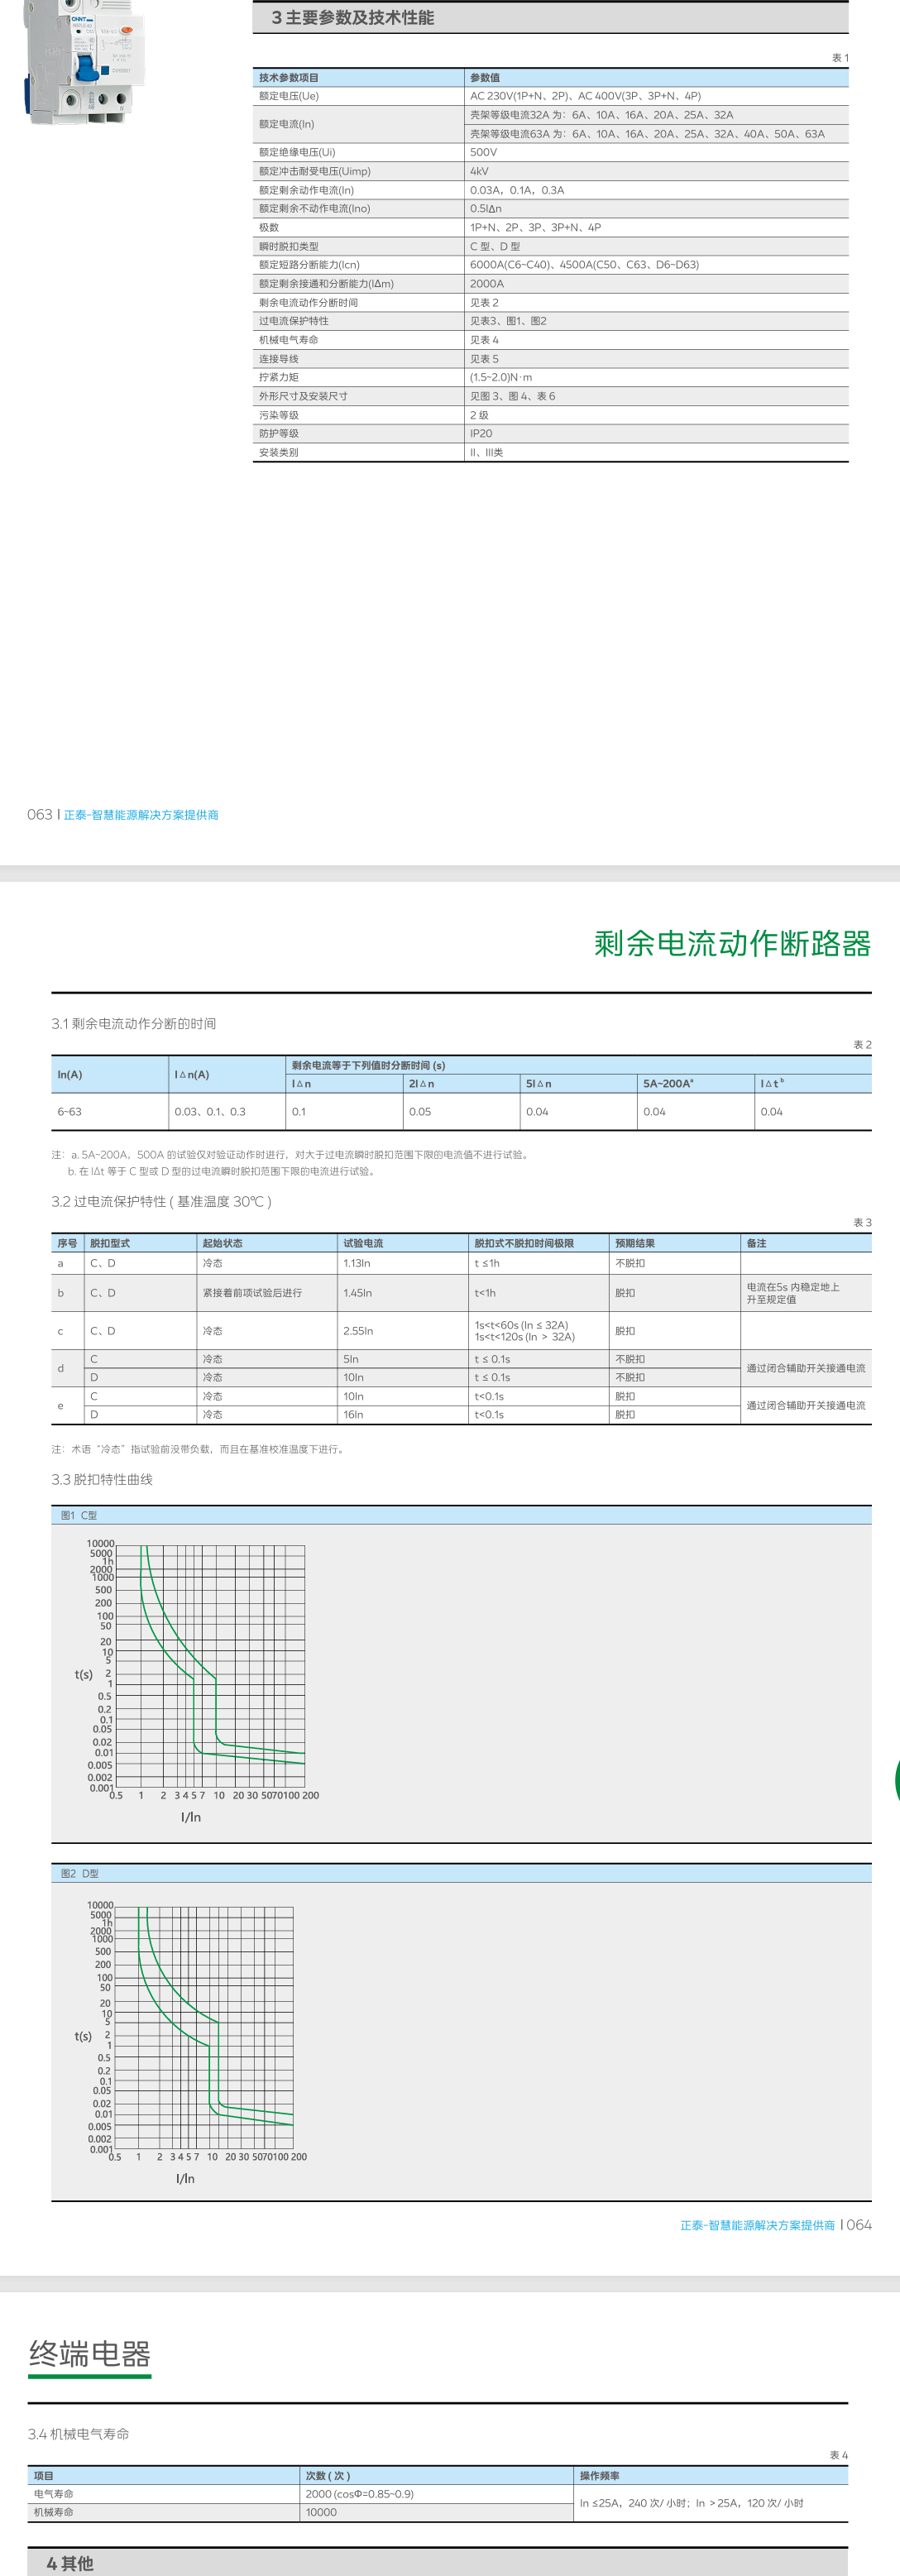Viewport: 900px width, 2576px height.
Task: Select the '额定电压(Ue)' row label
Action: pos(289,96)
